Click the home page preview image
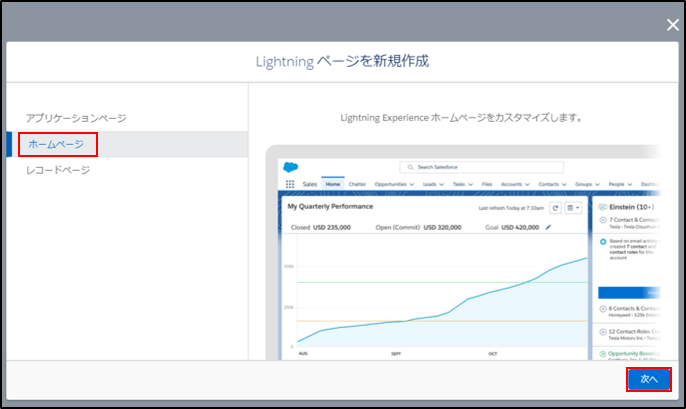The width and height of the screenshot is (686, 409). (463, 252)
